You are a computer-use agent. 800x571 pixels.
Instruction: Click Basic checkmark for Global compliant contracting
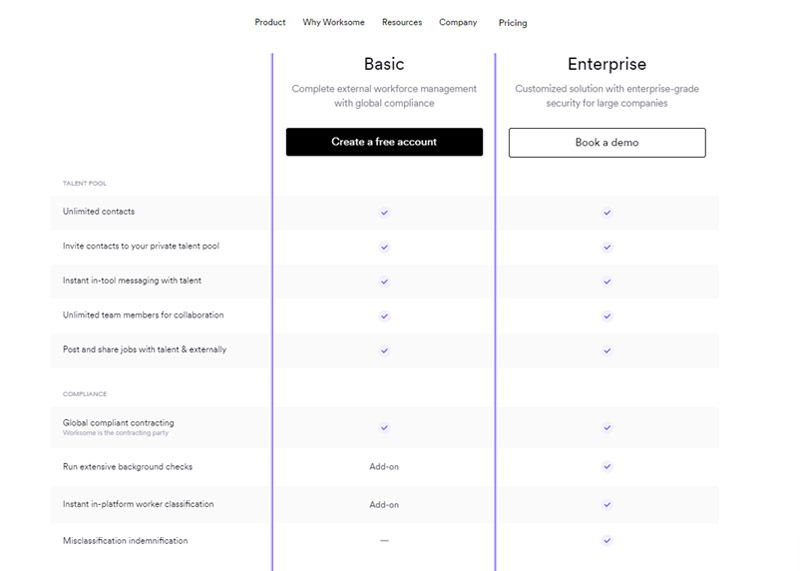point(384,427)
